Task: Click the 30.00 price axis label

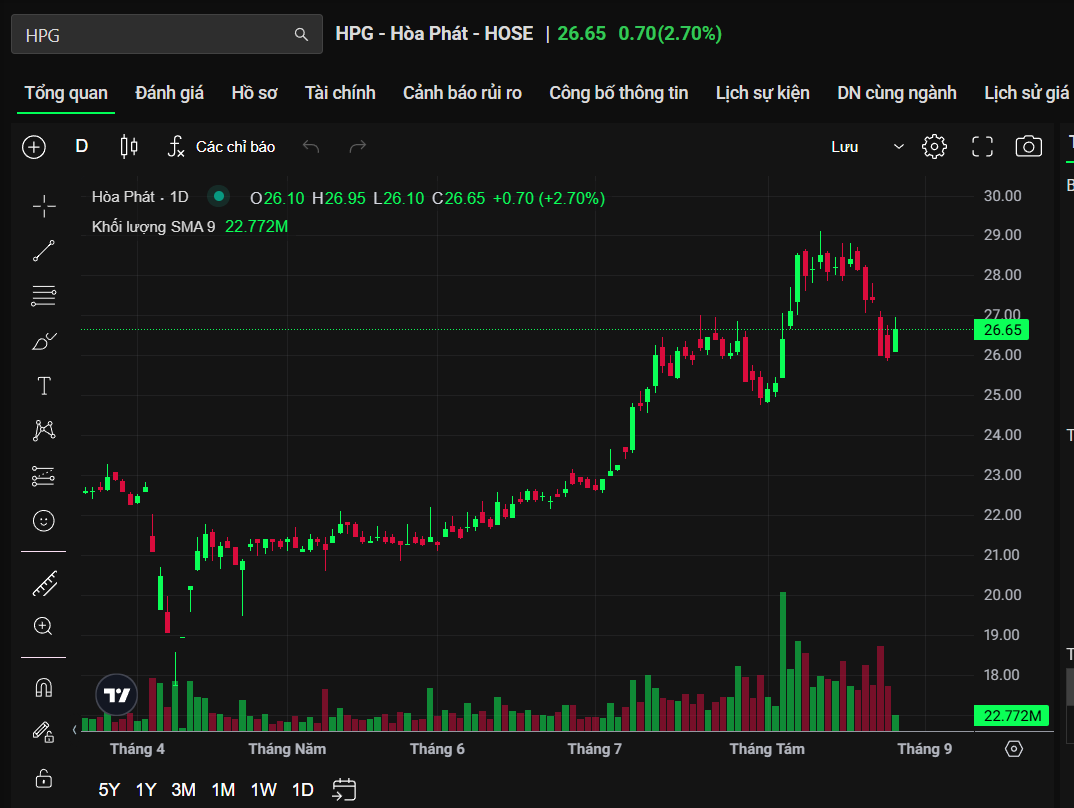Action: click(x=1002, y=196)
